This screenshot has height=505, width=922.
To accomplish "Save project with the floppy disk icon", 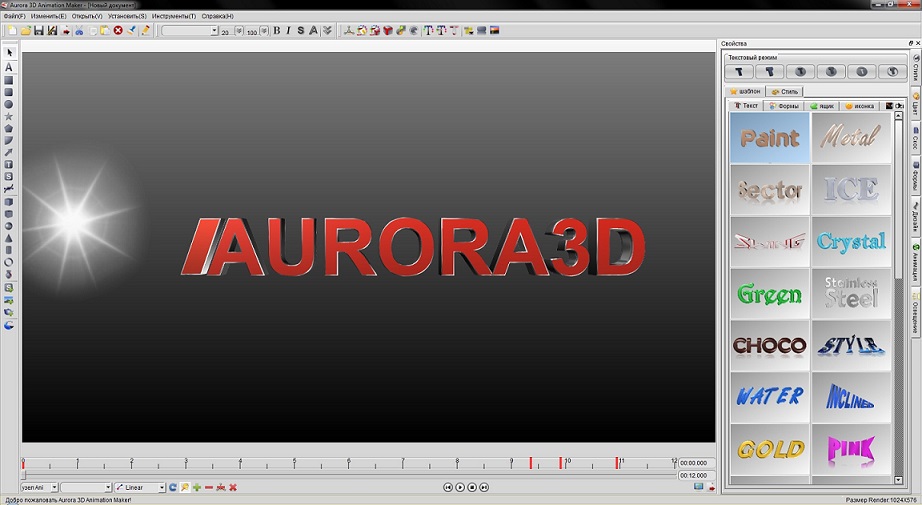I will (x=39, y=31).
